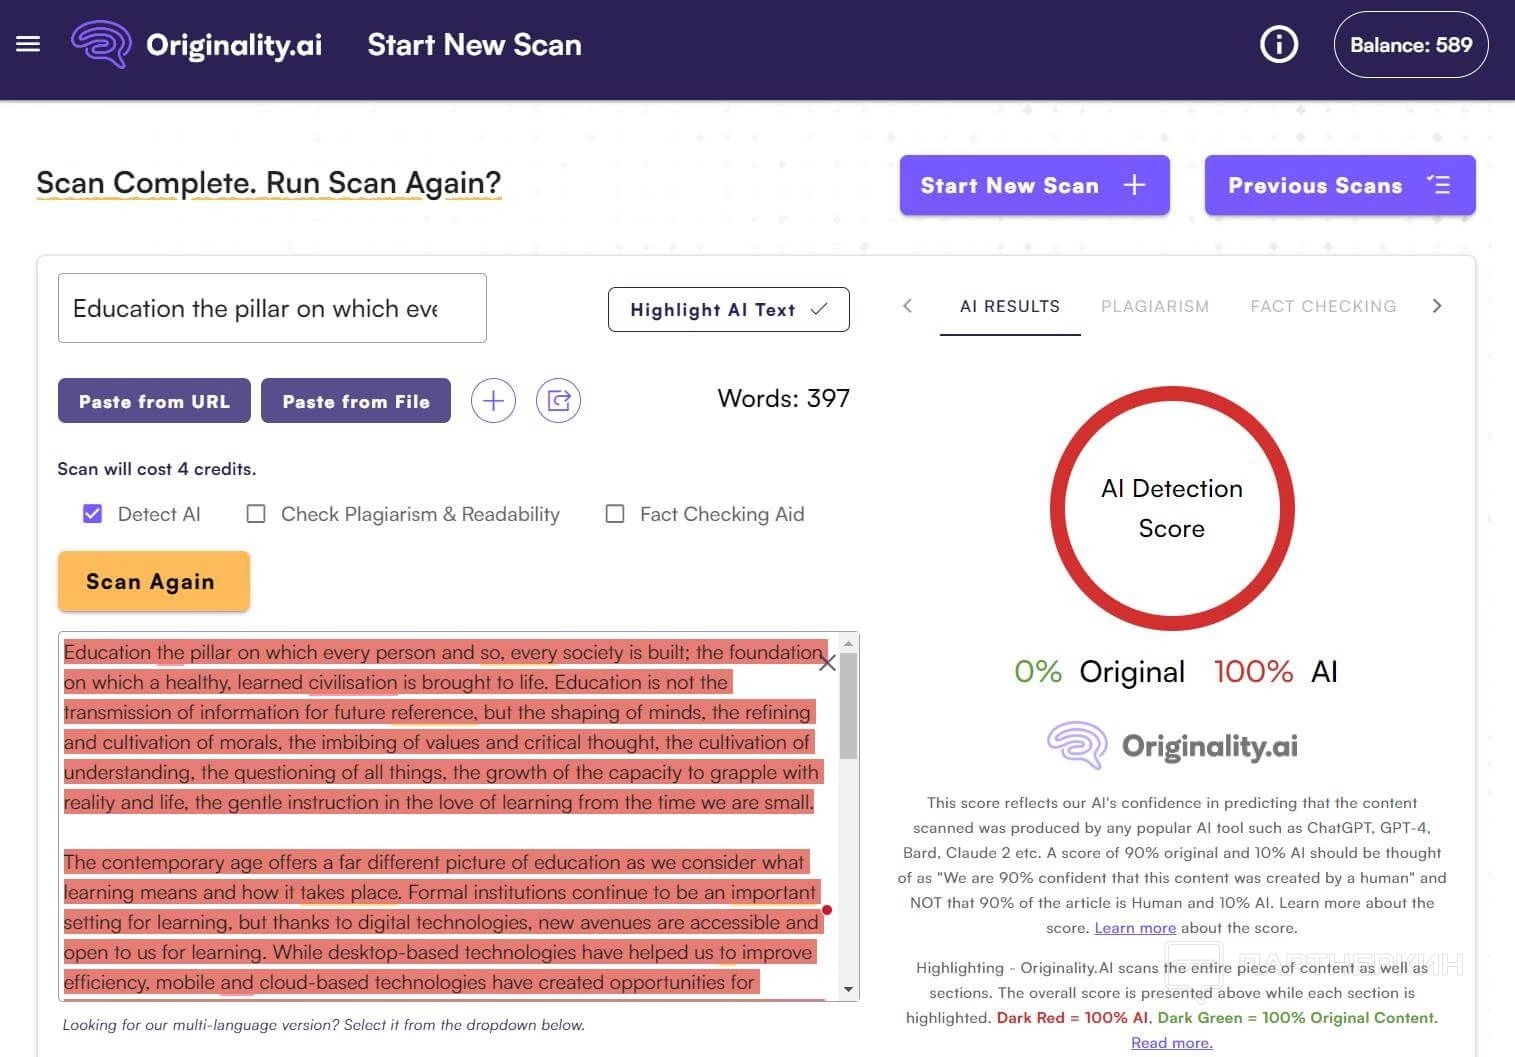1515x1057 pixels.
Task: Click the 'Start New Scan' header title
Action: tap(474, 44)
